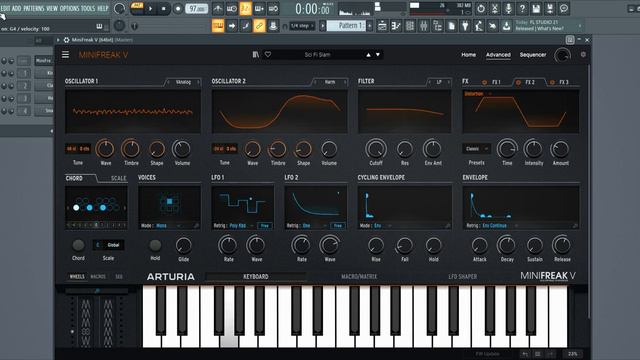
Task: Open the 1/4 step snap dropdown
Action: click(x=302, y=26)
